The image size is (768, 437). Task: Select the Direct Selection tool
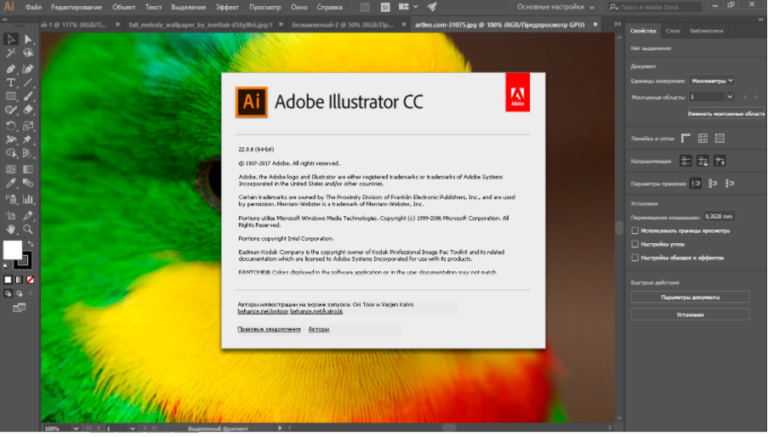[x=28, y=39]
